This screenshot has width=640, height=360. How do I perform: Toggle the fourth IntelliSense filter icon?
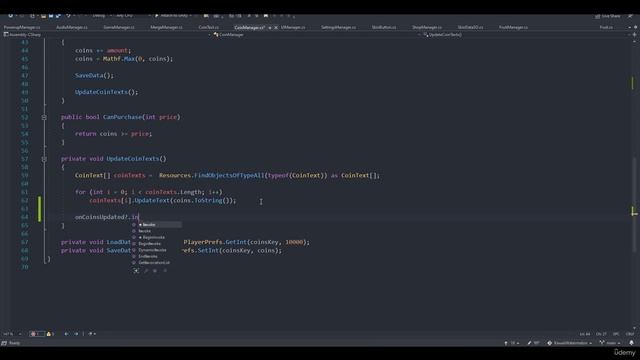[165, 271]
